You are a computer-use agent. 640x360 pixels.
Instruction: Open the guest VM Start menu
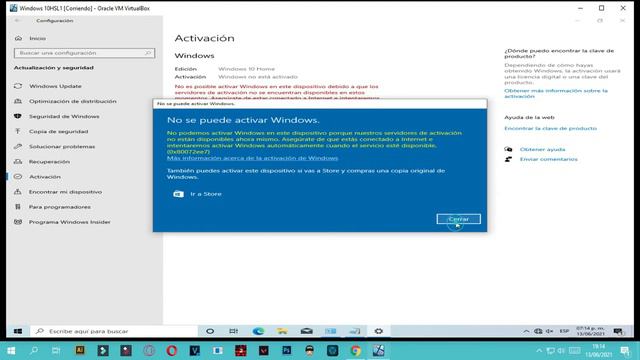(x=18, y=331)
